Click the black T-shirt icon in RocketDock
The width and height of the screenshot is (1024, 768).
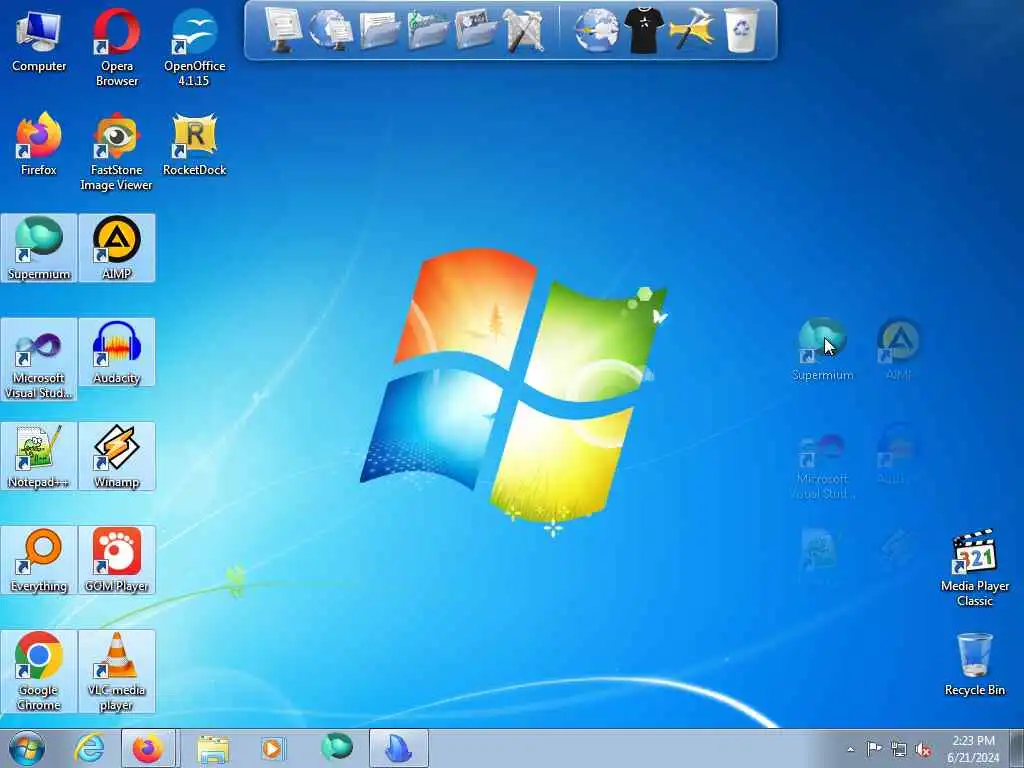[644, 30]
